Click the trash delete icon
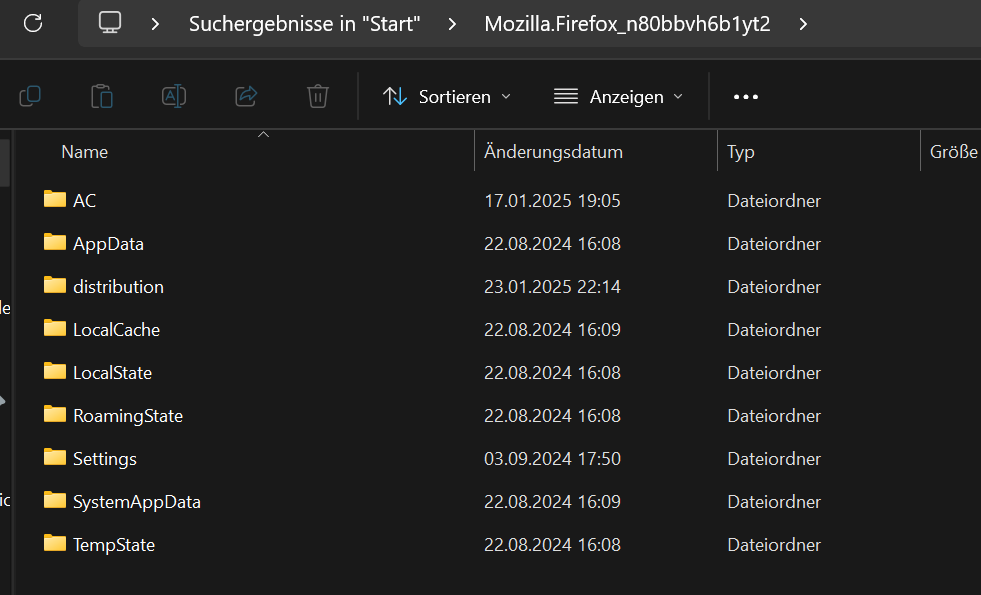Screen dimensions: 981x595 pyautogui.click(x=318, y=96)
